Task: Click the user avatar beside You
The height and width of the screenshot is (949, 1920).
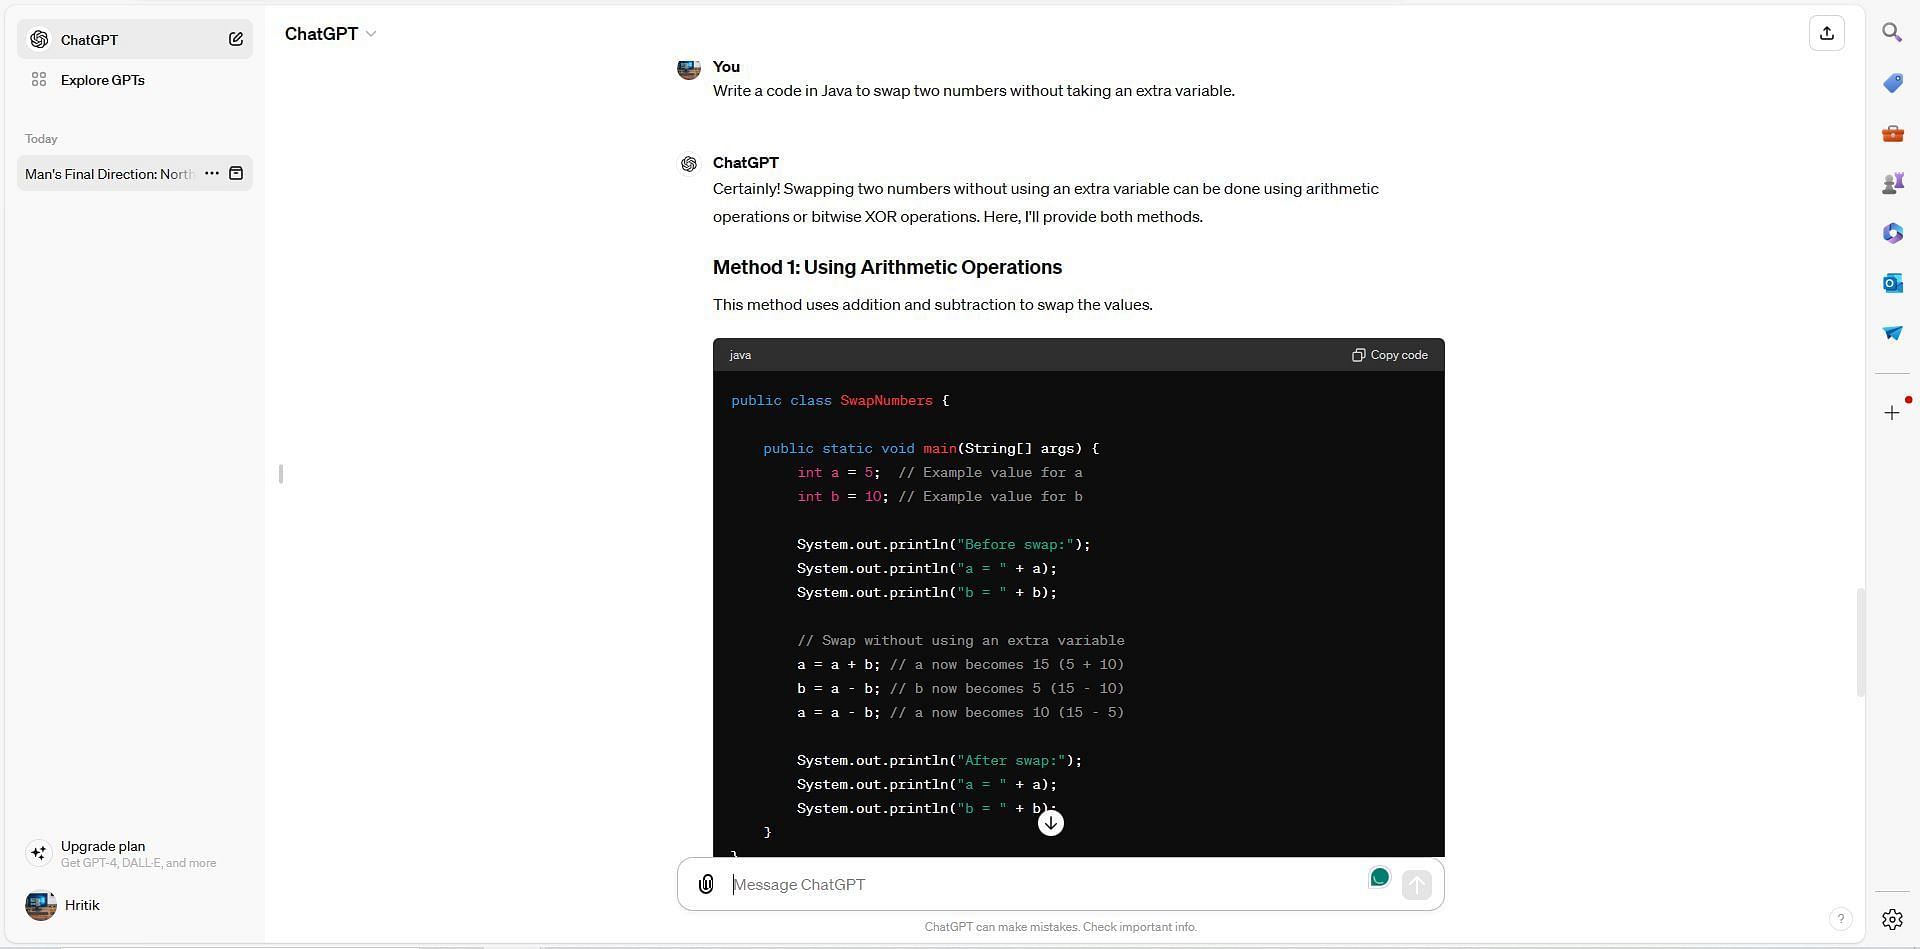Action: [x=689, y=68]
